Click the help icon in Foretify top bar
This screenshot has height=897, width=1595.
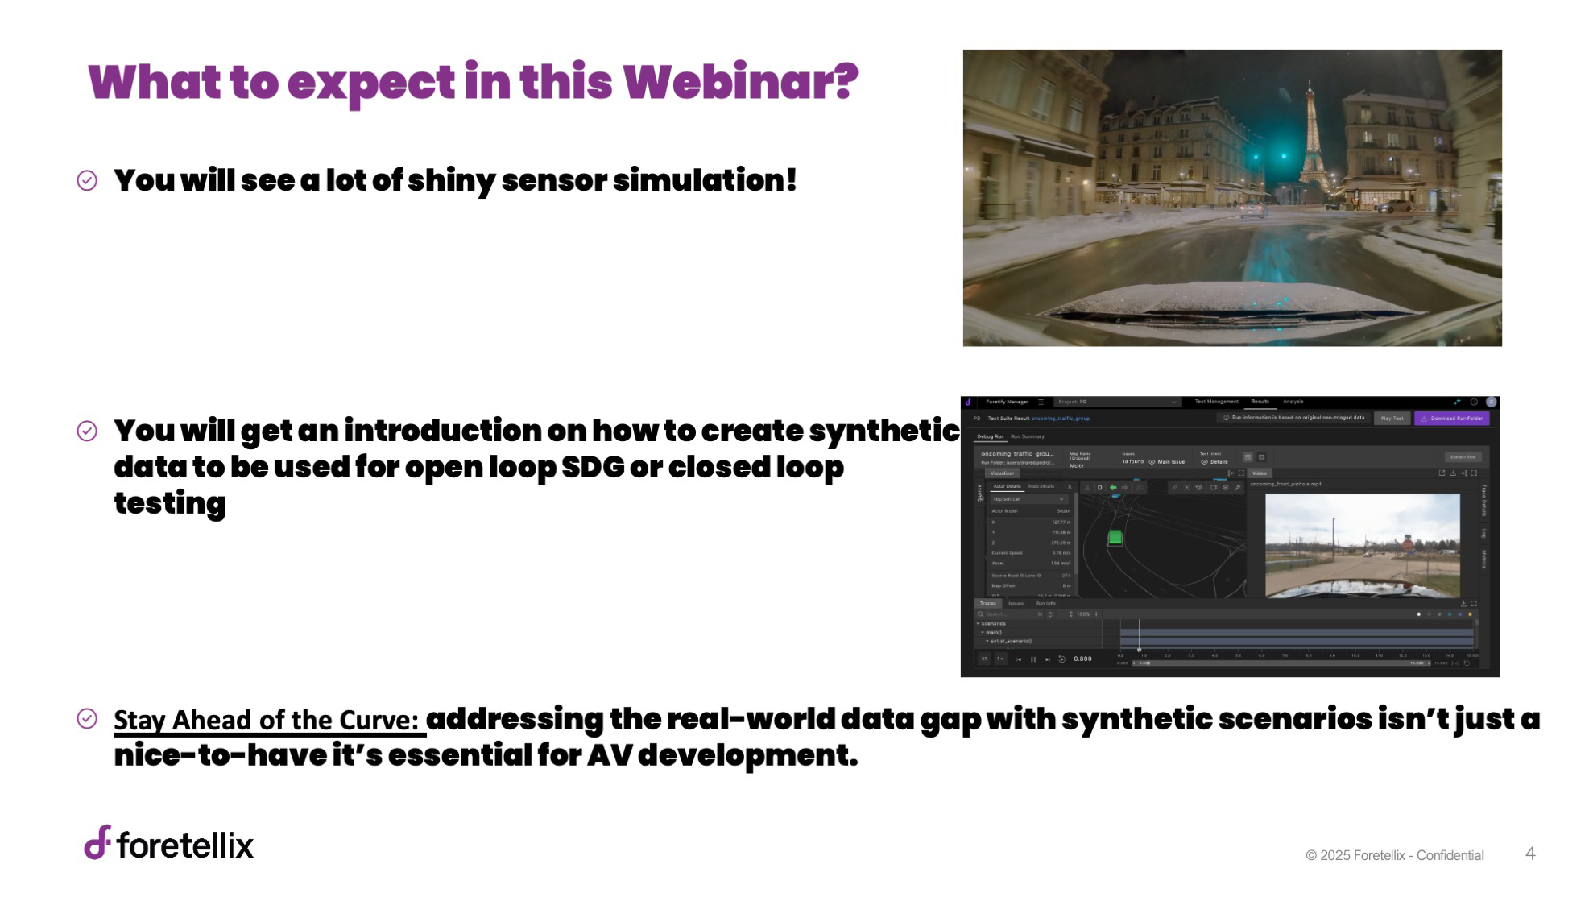(x=1474, y=402)
